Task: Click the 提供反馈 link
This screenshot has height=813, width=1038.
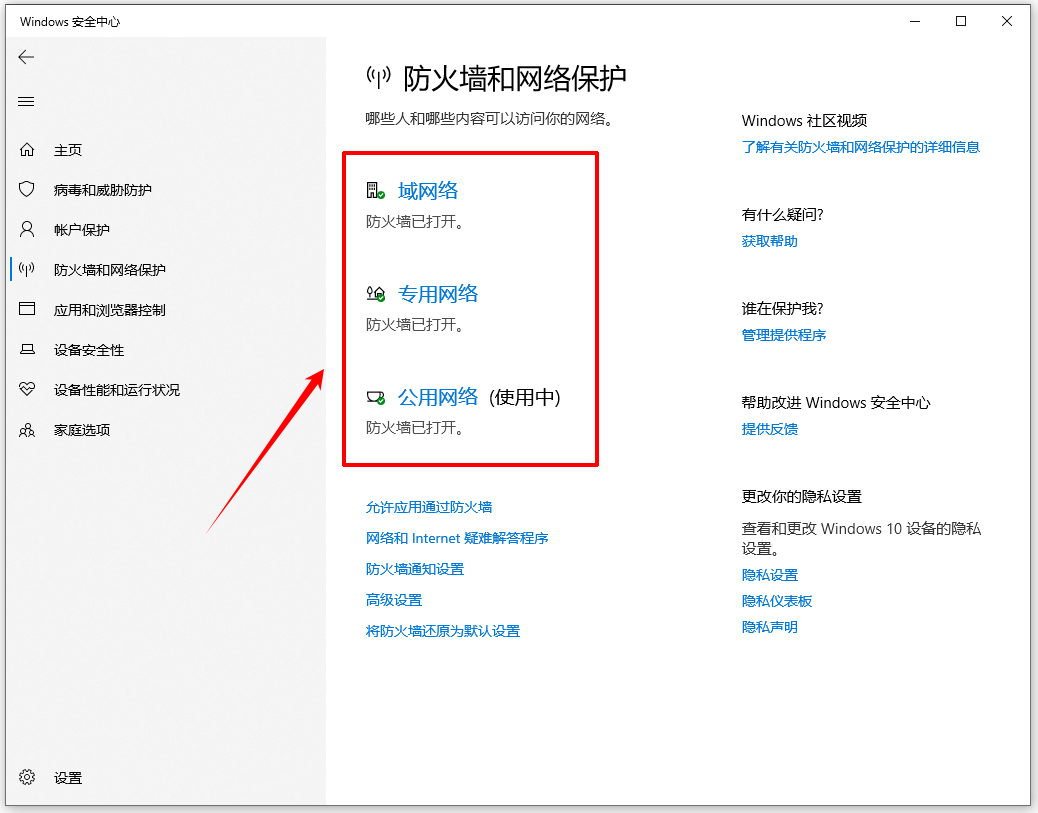Action: 769,429
